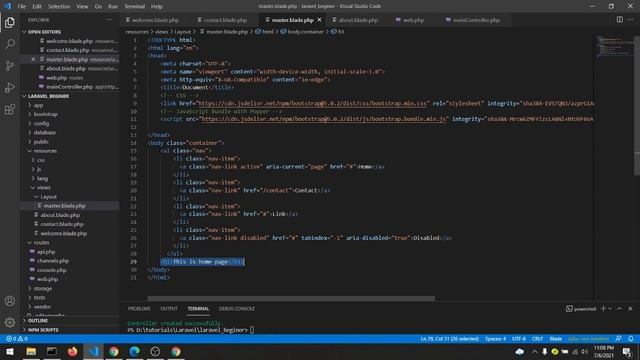Open the Terminal menu
This screenshot has height=360, width=640.
pyautogui.click(x=134, y=6)
